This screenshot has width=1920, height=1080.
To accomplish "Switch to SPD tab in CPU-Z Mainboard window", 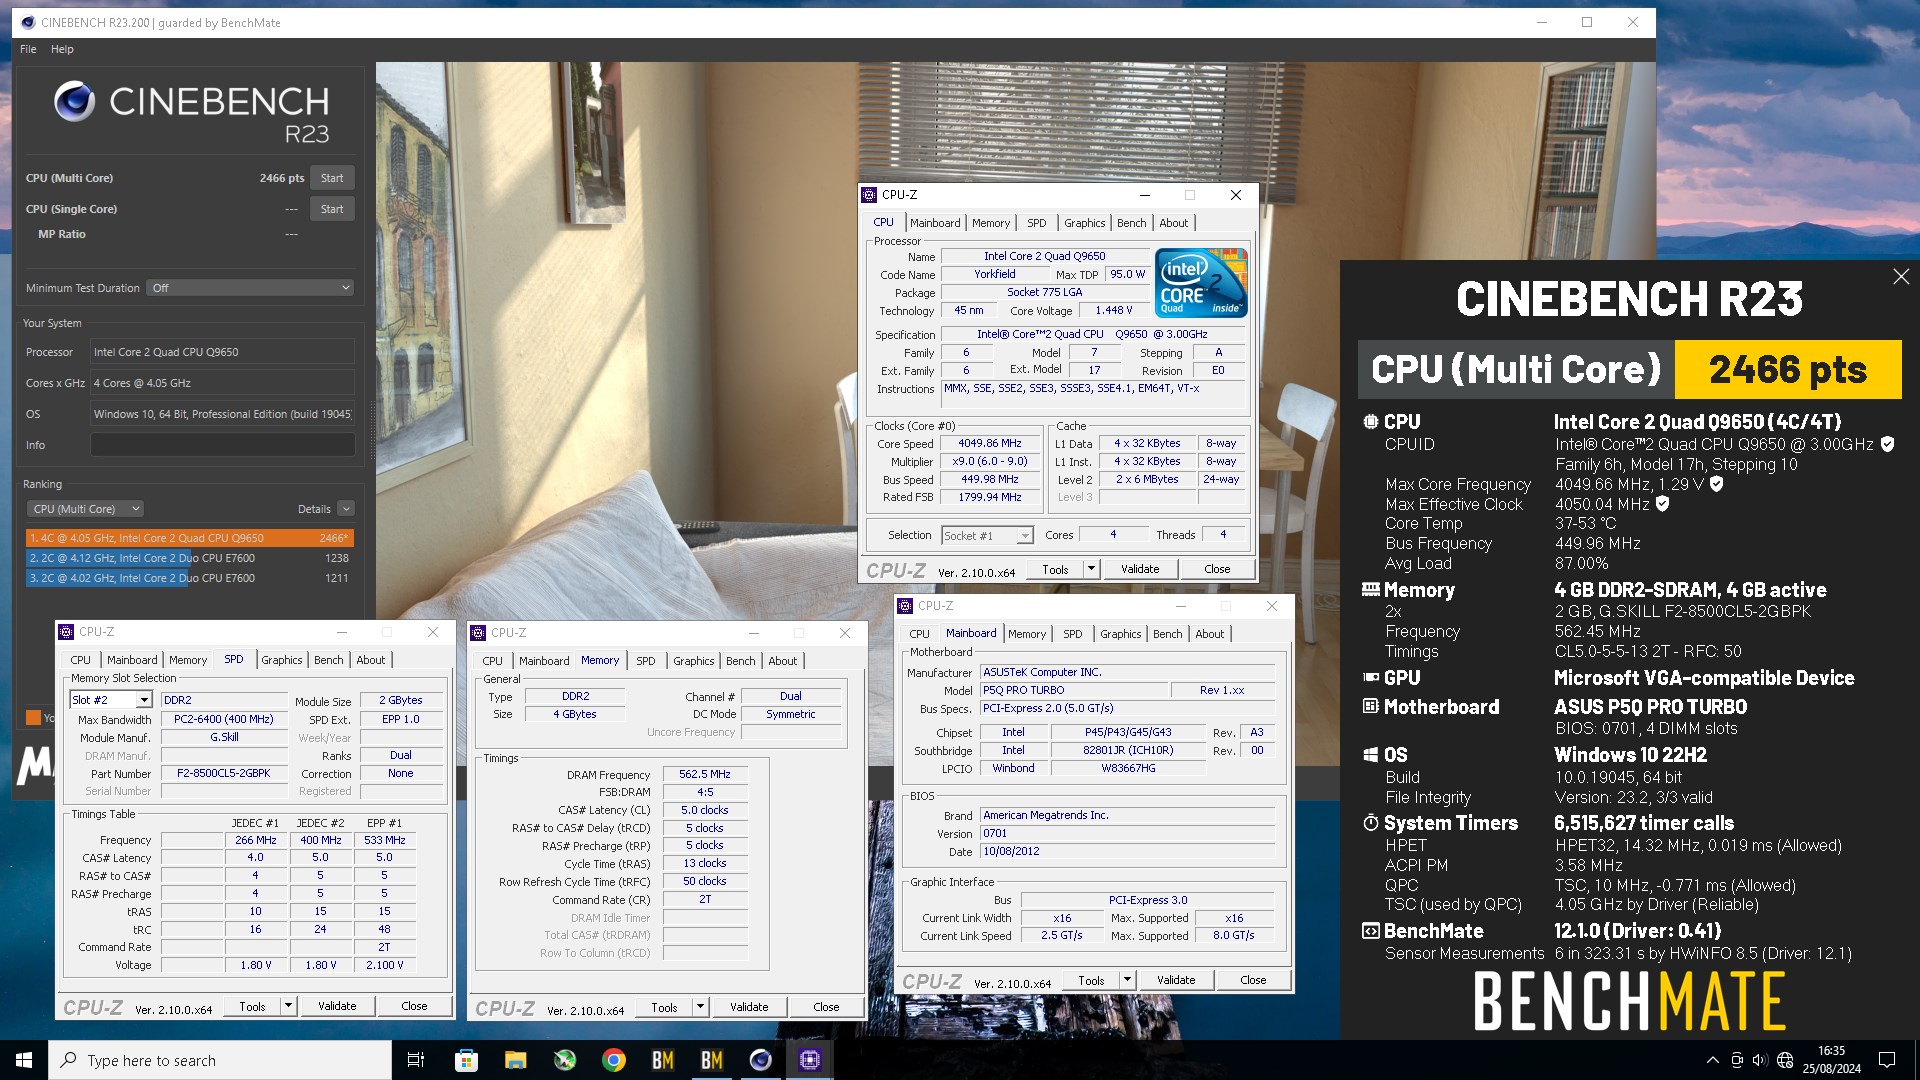I will tap(1072, 634).
